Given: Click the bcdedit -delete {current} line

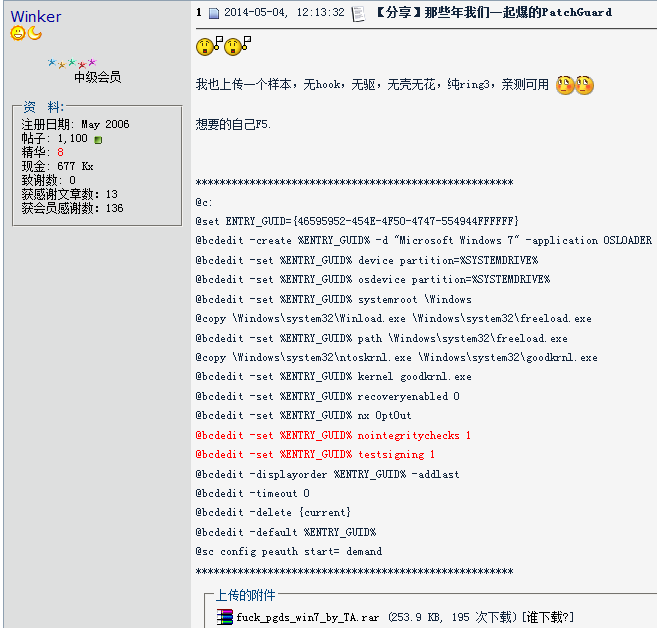Looking at the screenshot, I should point(273,512).
